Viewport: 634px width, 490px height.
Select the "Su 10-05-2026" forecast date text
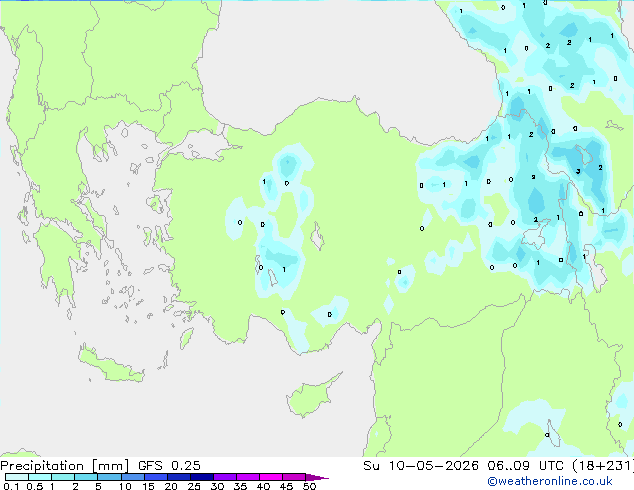tap(421, 465)
